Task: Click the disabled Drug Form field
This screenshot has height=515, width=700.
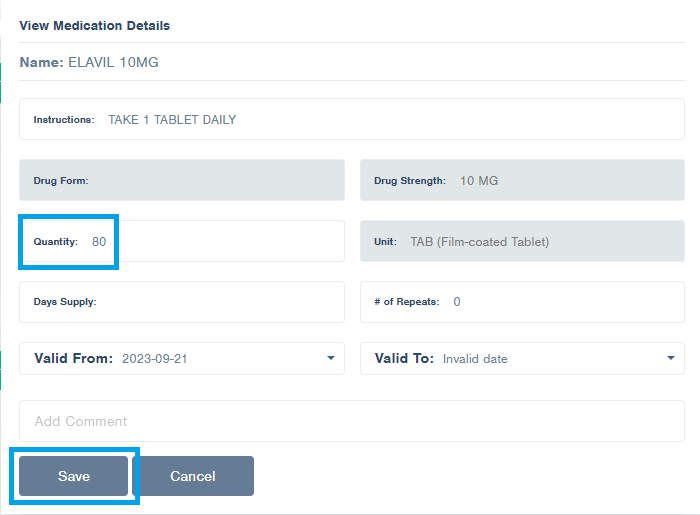Action: click(182, 181)
